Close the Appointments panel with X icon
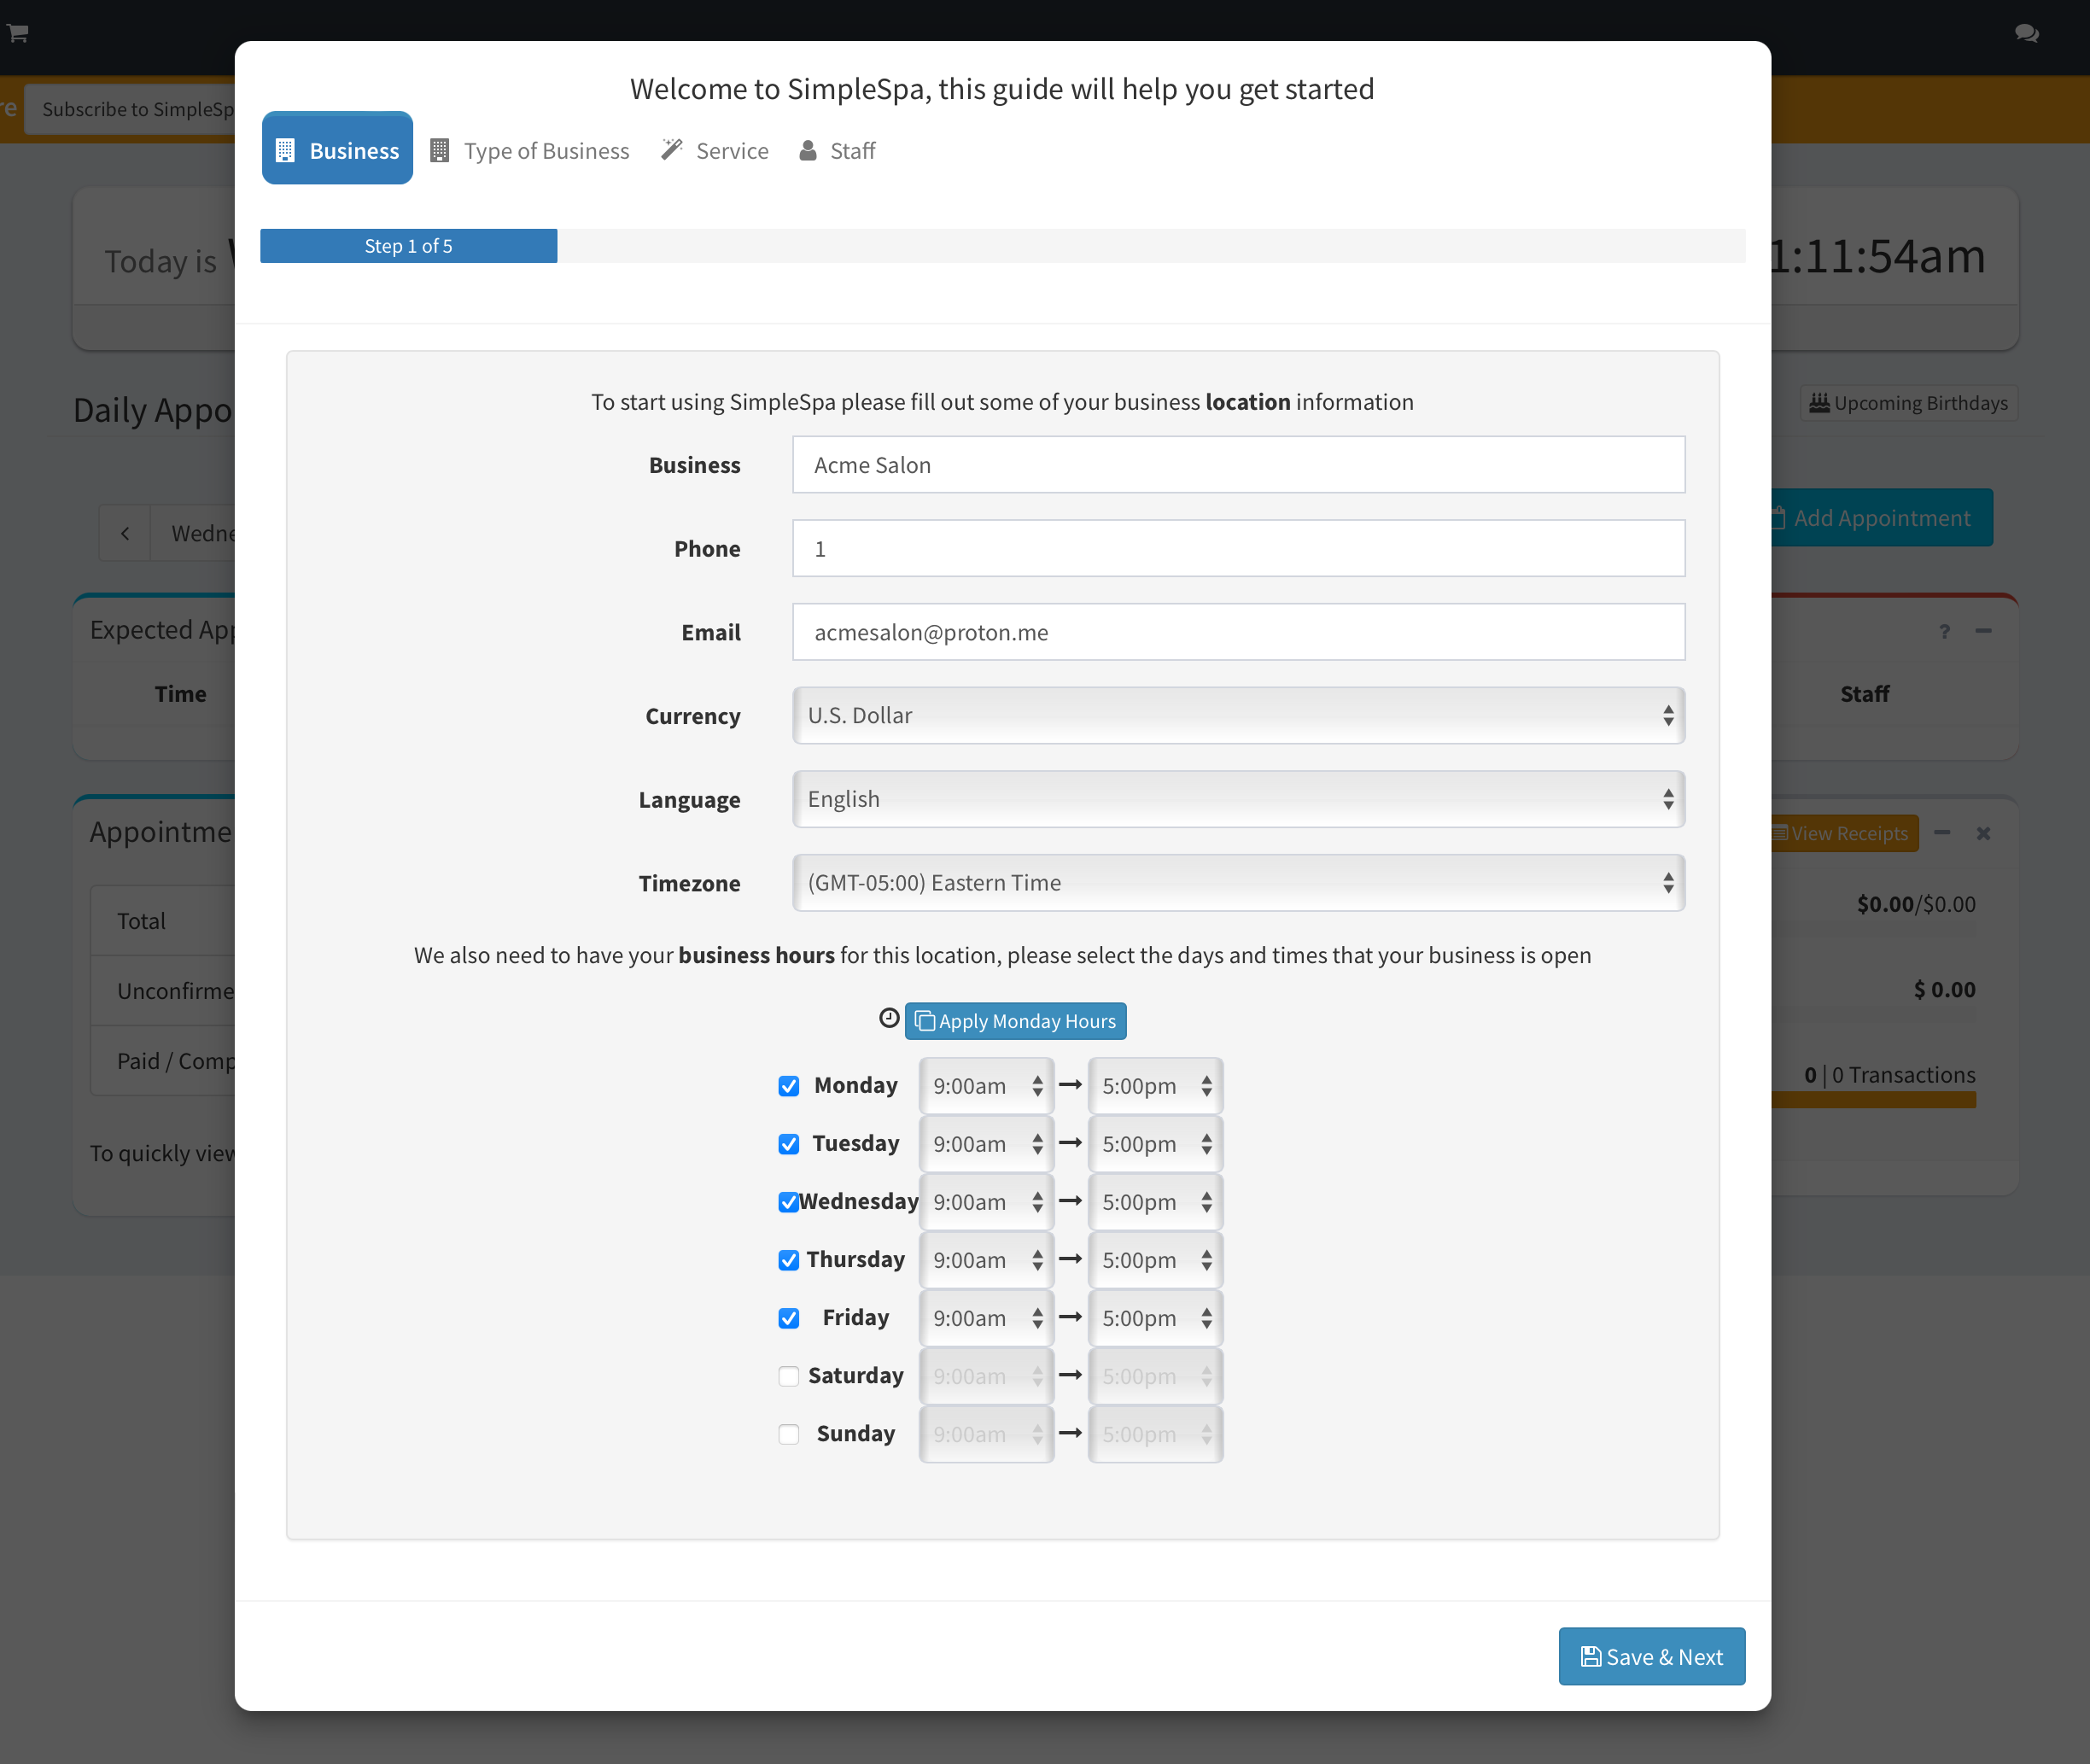Image resolution: width=2090 pixels, height=1764 pixels. tap(1983, 833)
